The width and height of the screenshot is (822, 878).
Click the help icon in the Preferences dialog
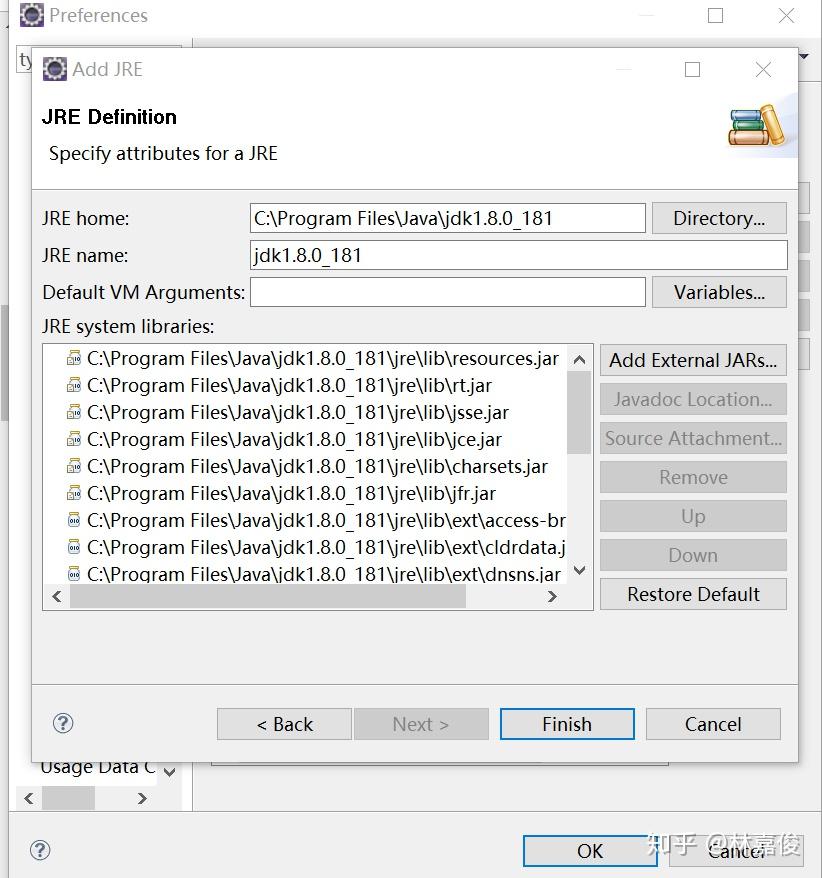[x=40, y=849]
